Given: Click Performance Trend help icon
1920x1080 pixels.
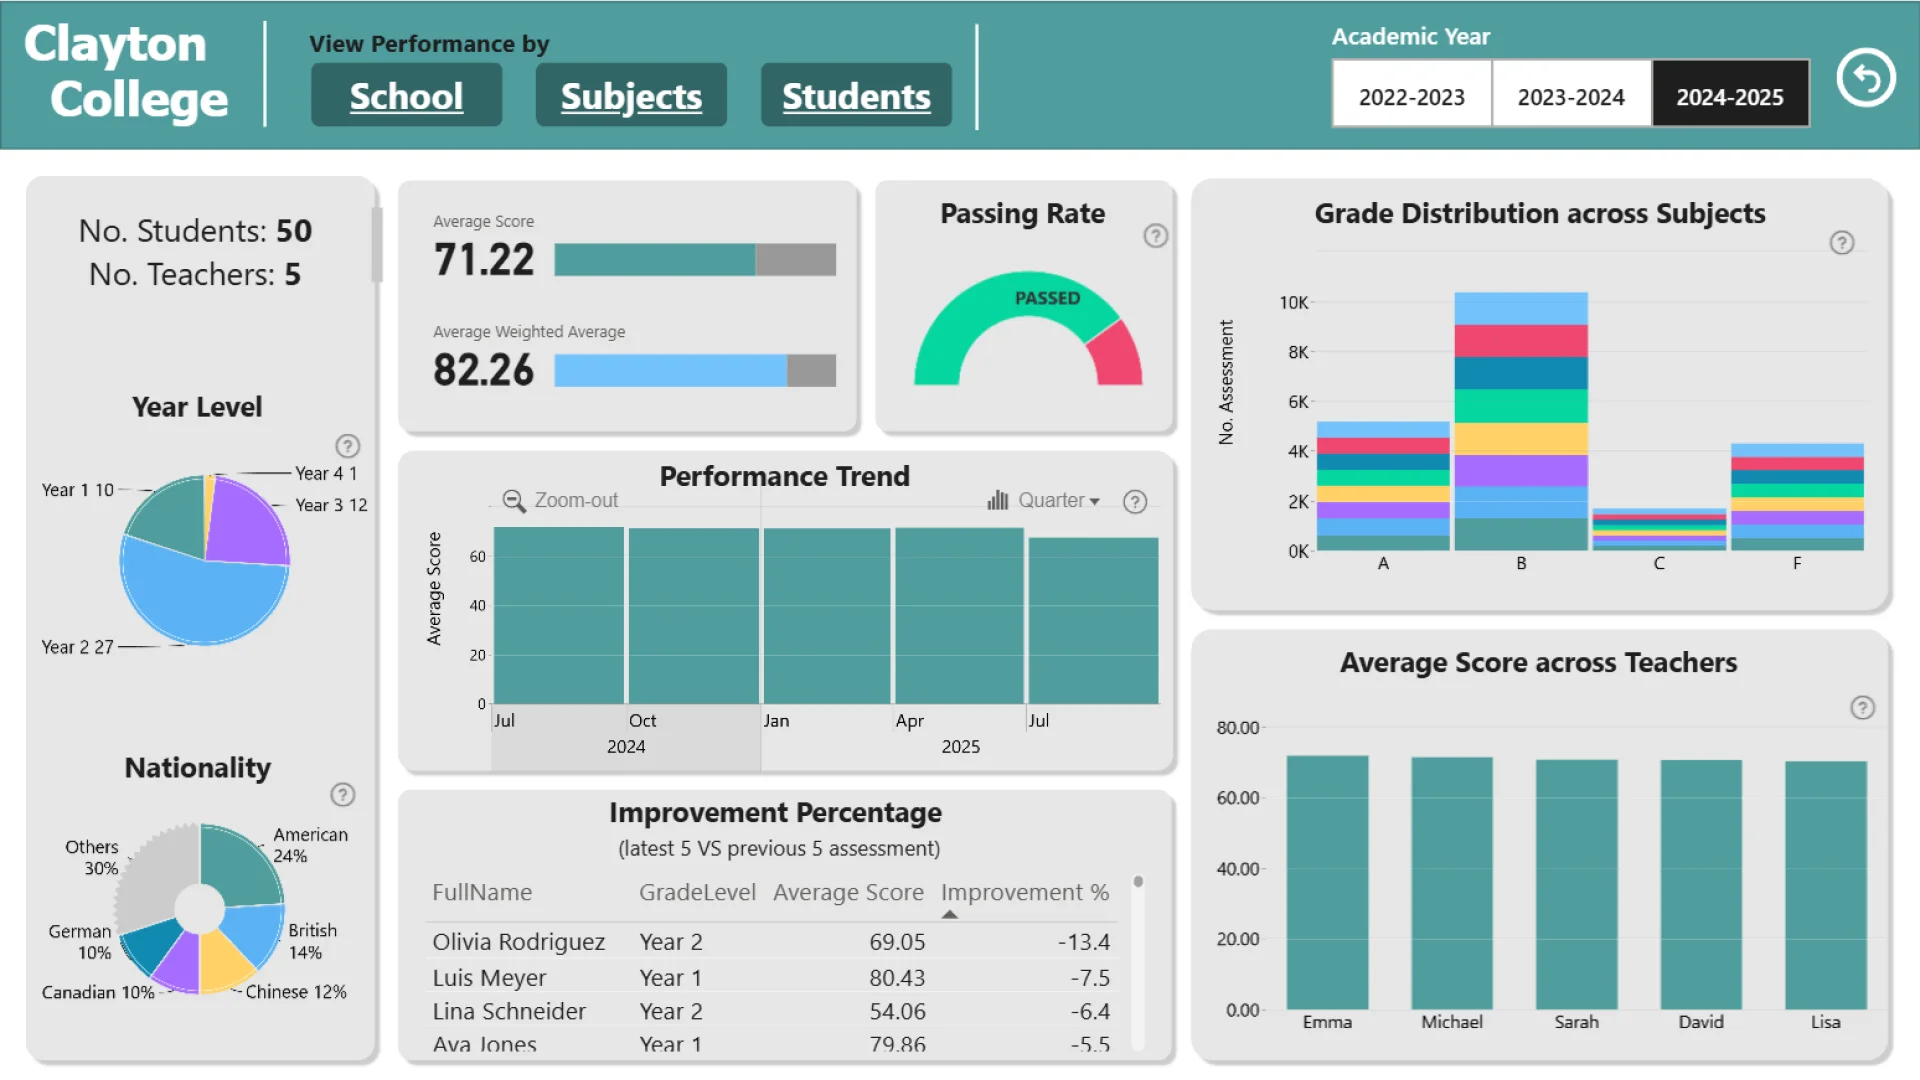Looking at the screenshot, I should tap(1134, 502).
